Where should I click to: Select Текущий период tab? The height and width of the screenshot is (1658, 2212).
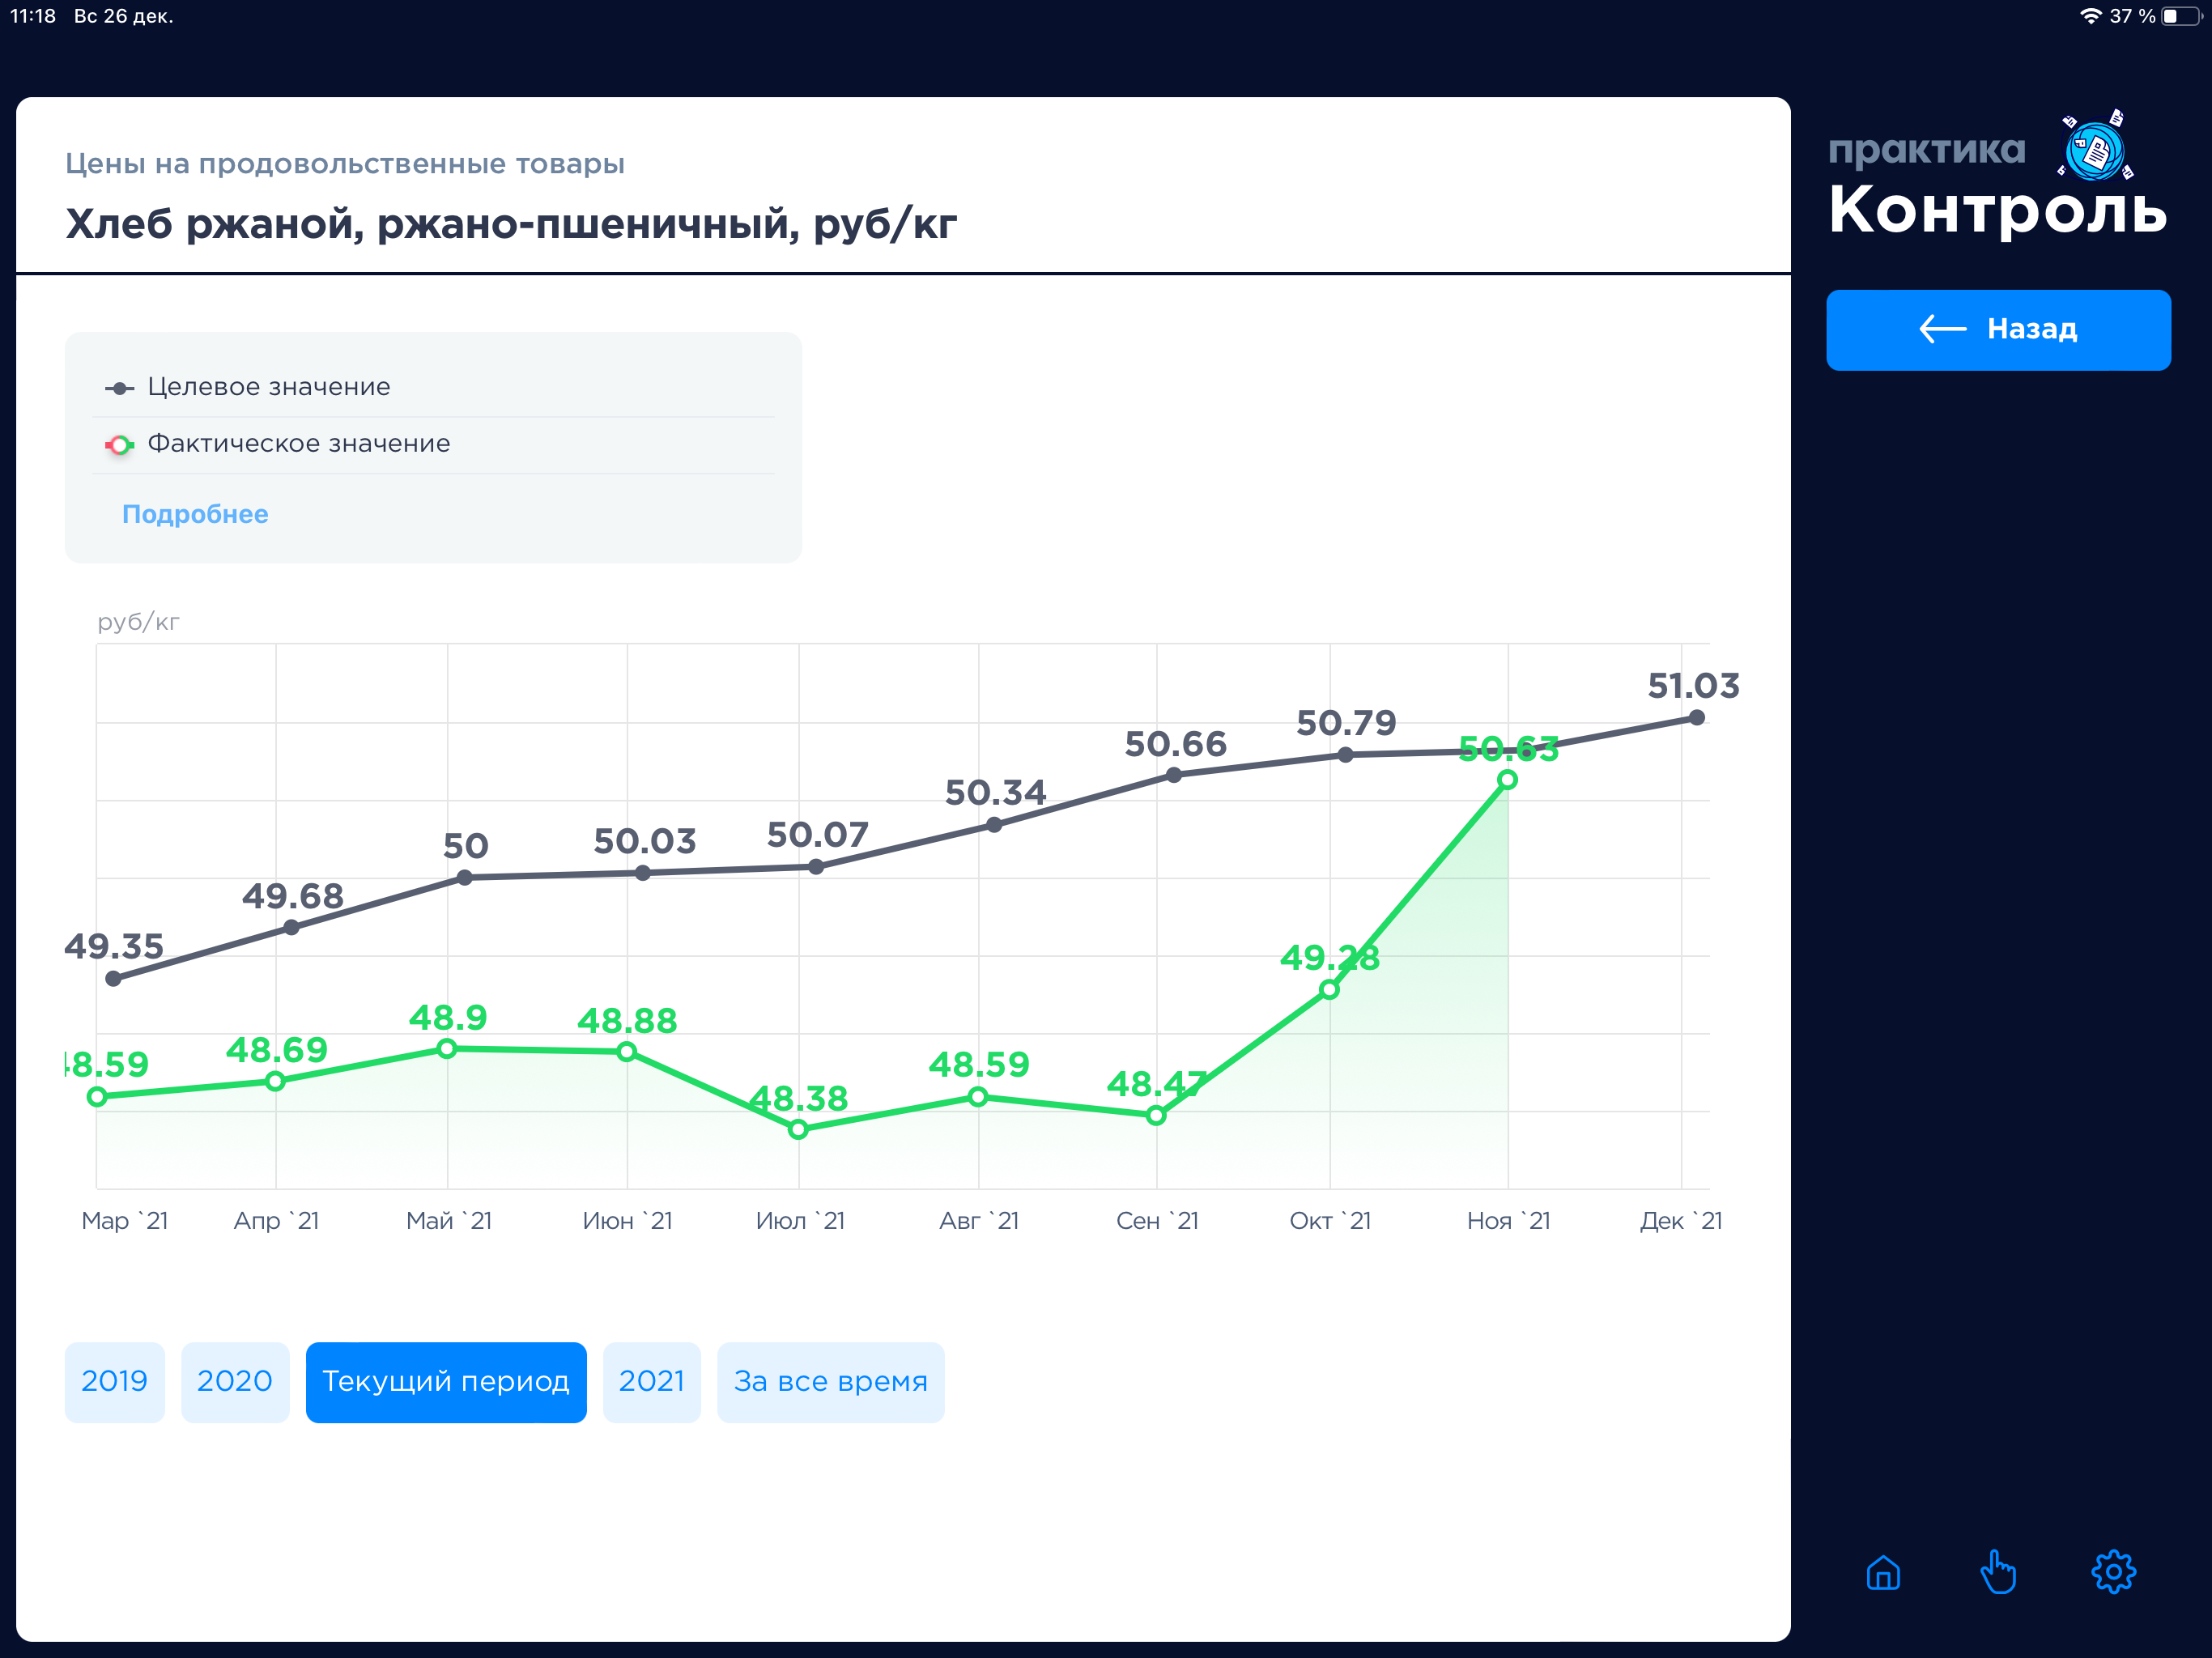[445, 1381]
